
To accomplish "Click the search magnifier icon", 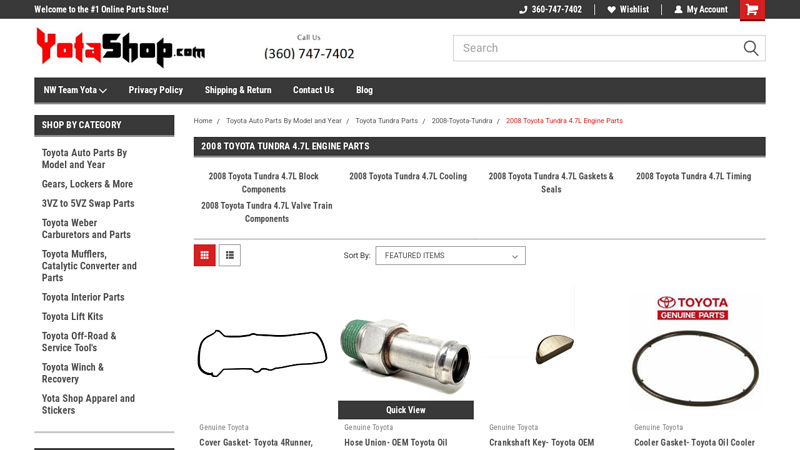I will tap(751, 48).
